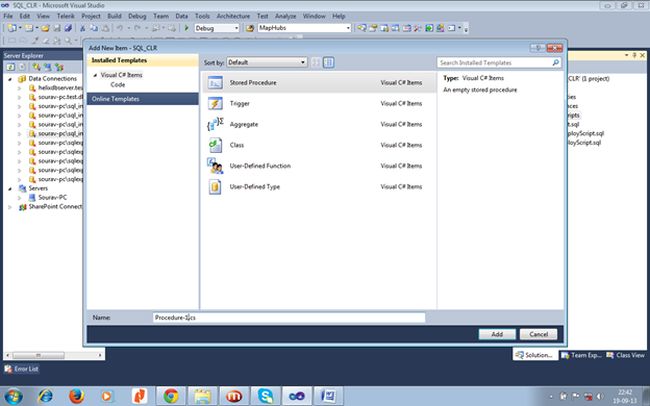The width and height of the screenshot is (650, 406).
Task: Select the Aggregate template icon
Action: click(215, 124)
